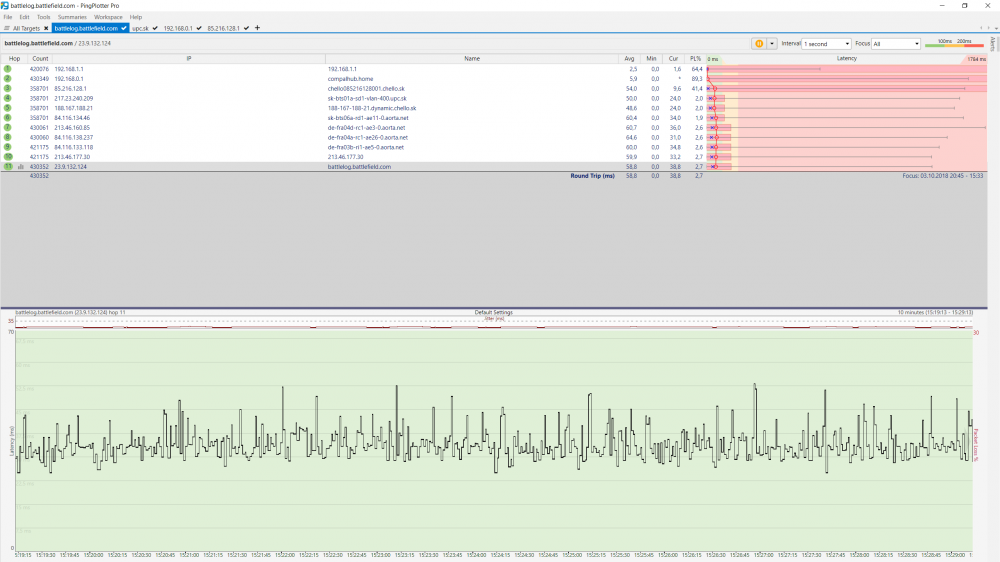Switch to the 192.168.0.1 tab
Image resolution: width=1000 pixels, height=562 pixels.
pos(178,28)
